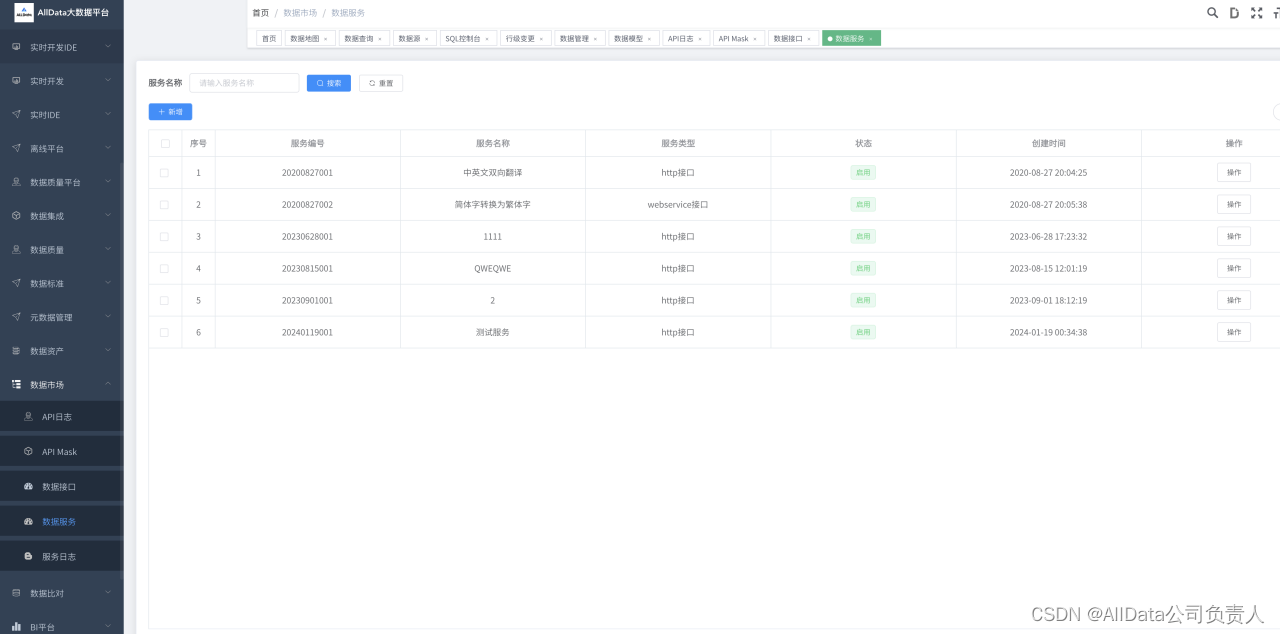Close the 数据模型 tab

(649, 39)
